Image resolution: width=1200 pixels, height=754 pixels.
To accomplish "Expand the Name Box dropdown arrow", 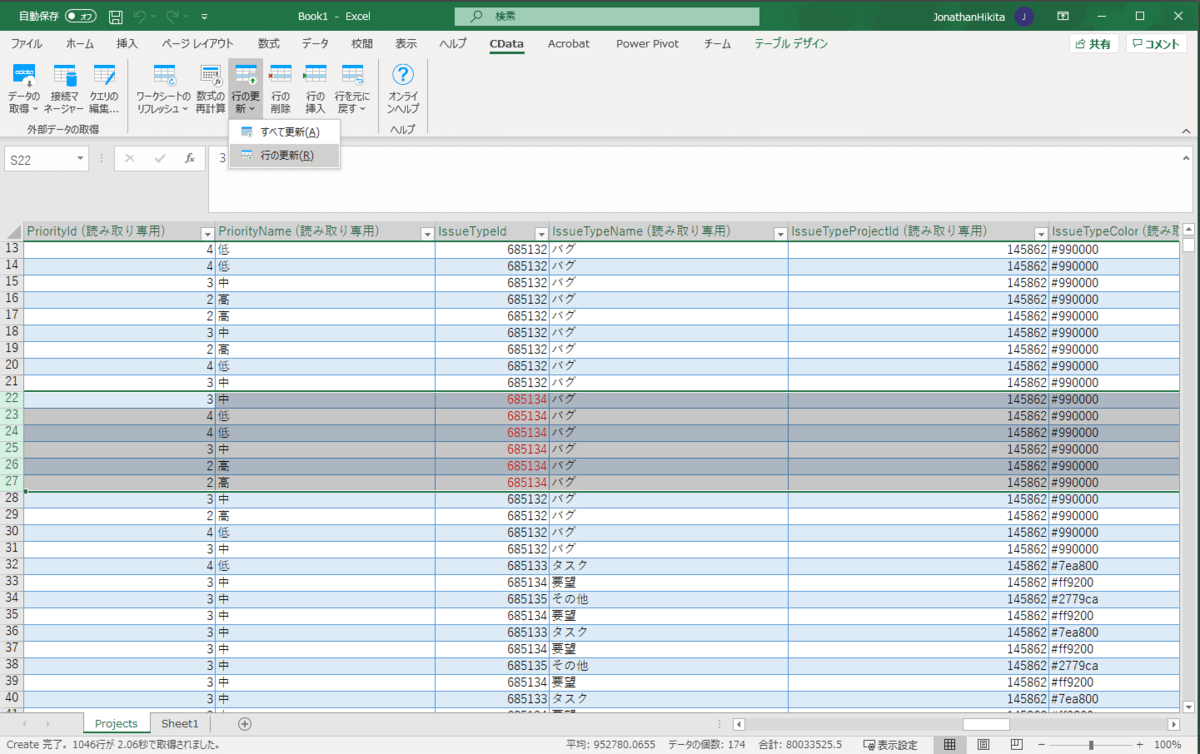I will [80, 159].
